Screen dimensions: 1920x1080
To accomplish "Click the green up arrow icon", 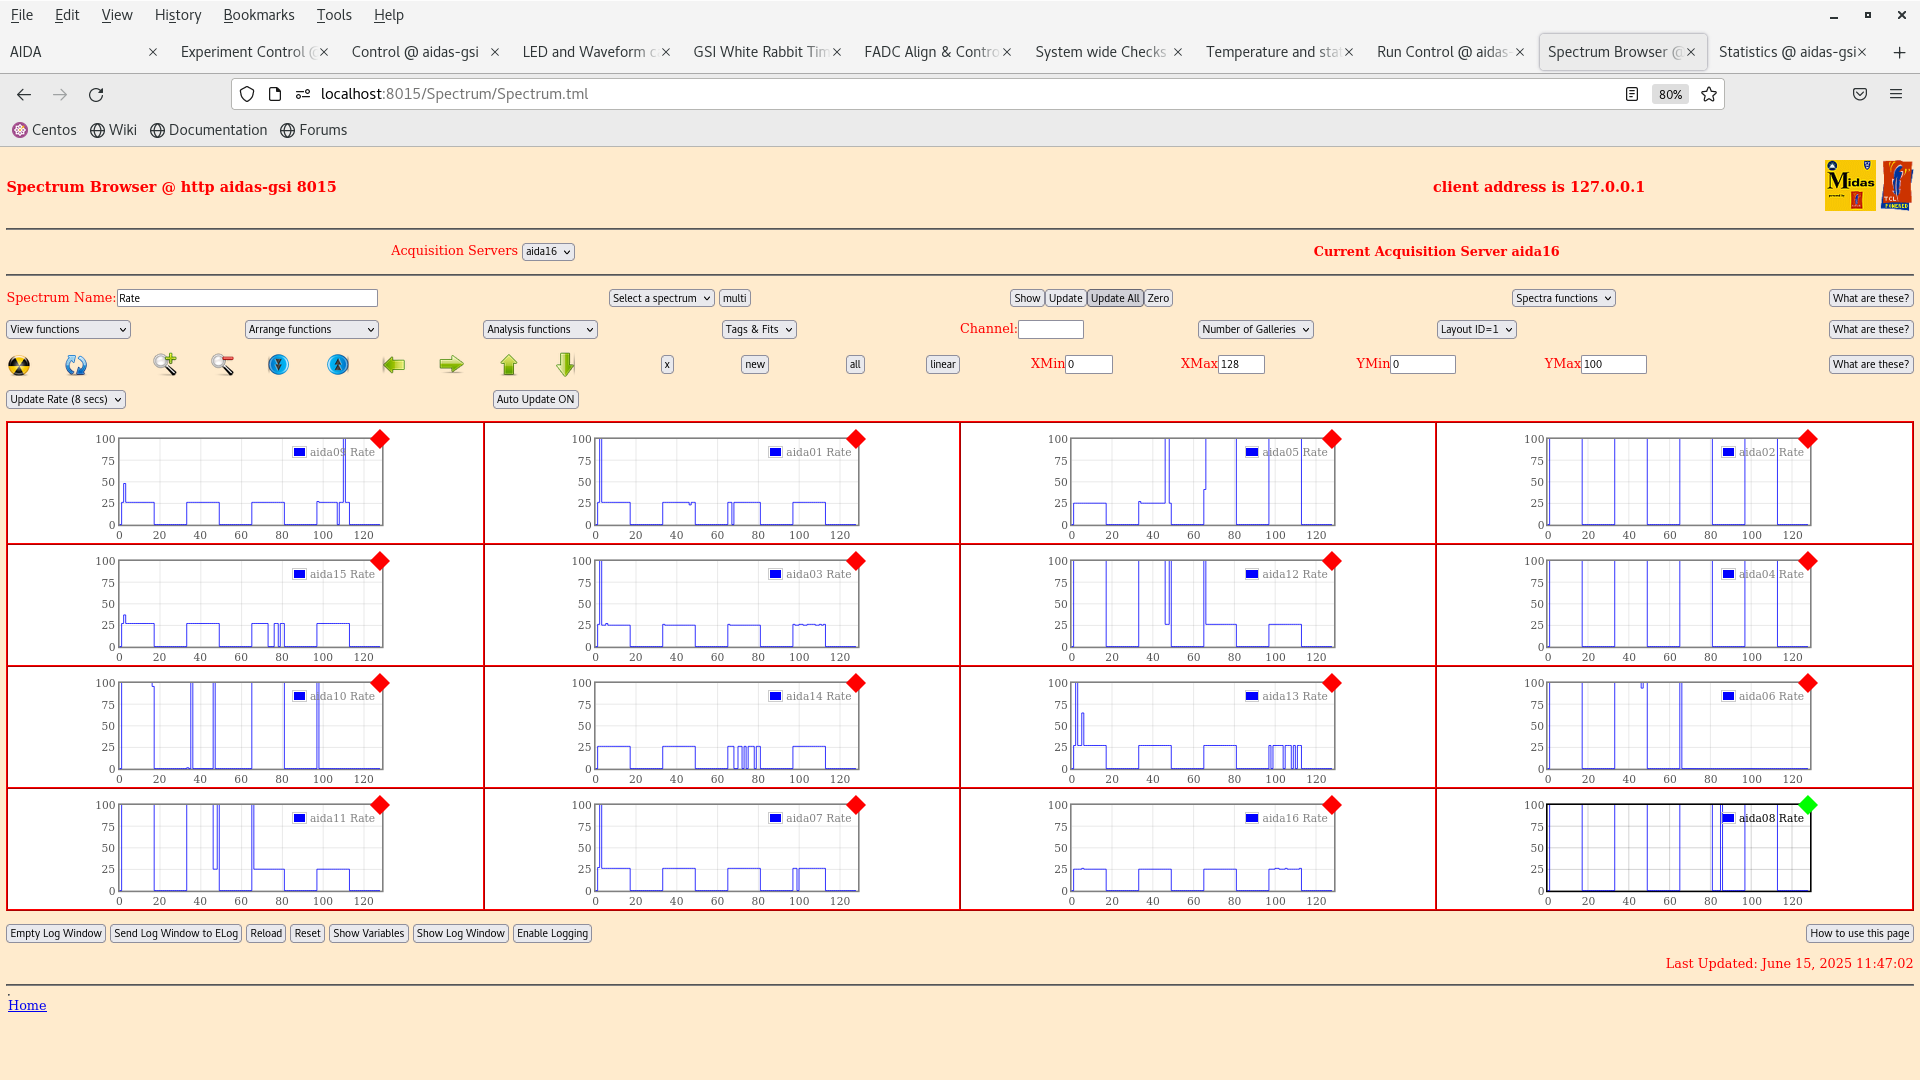I will pyautogui.click(x=509, y=365).
